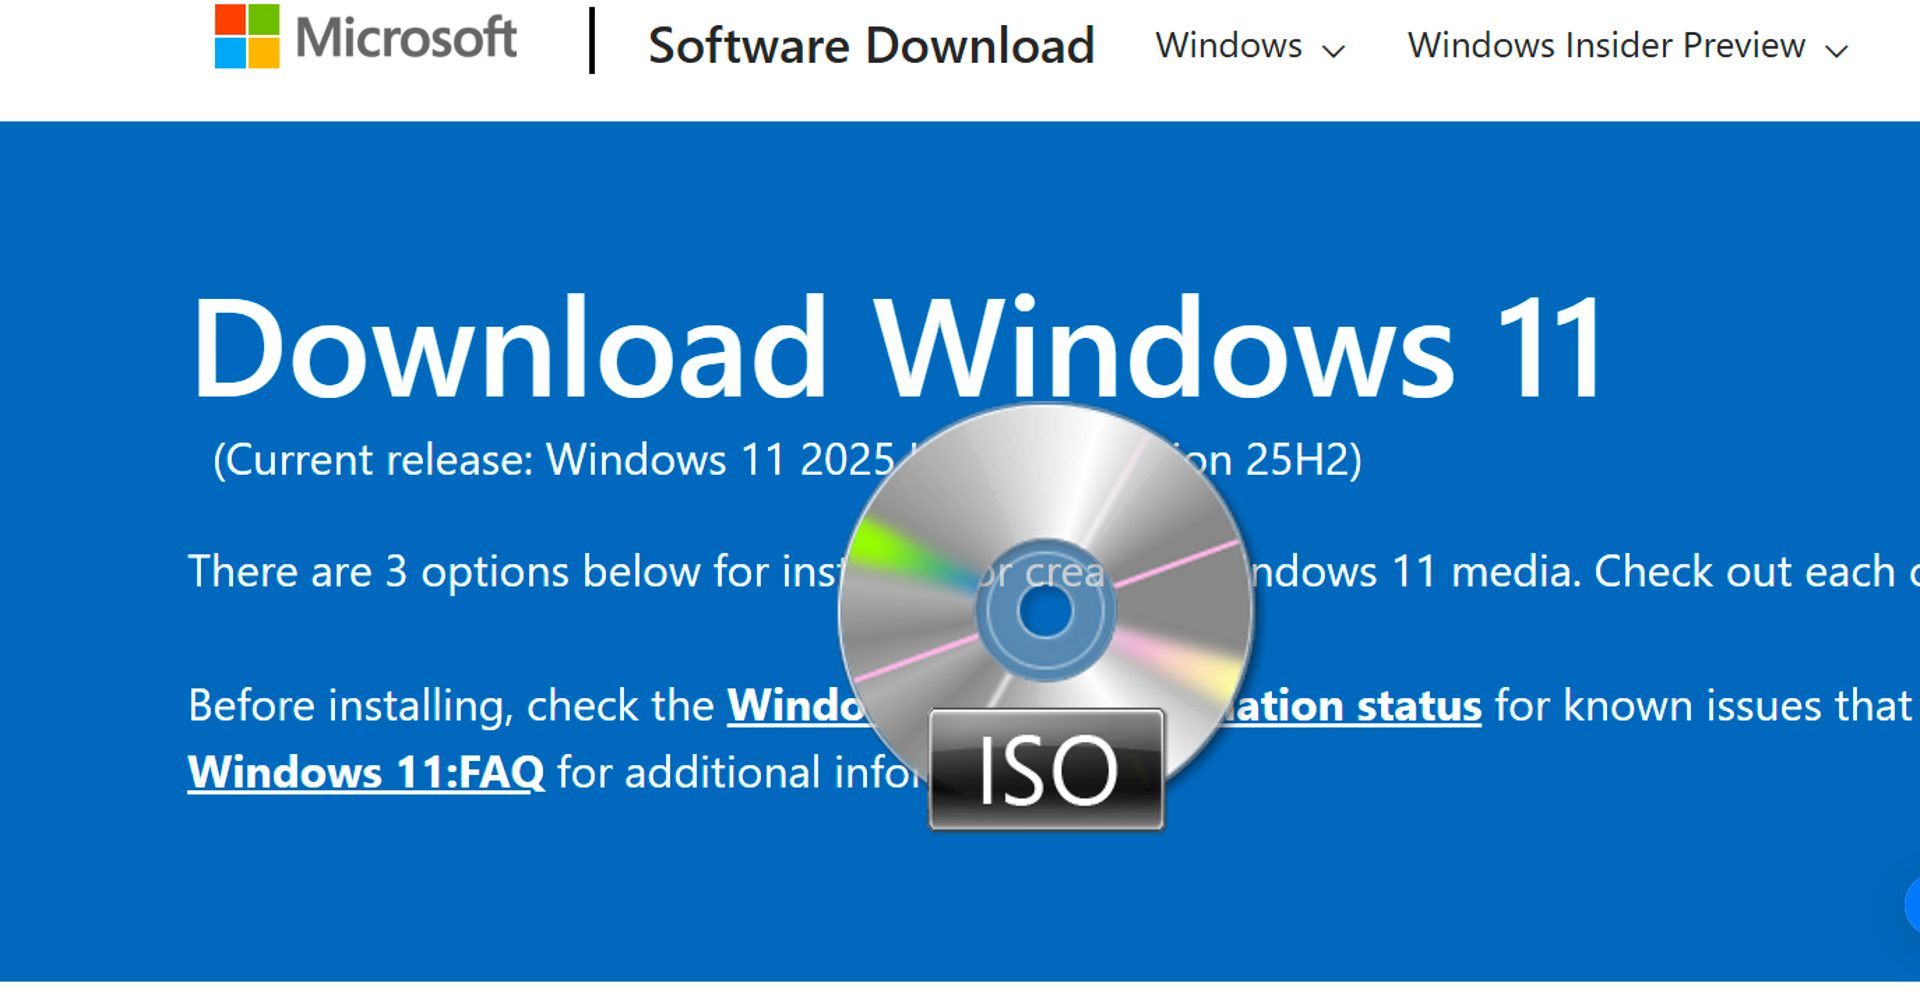Viewport: 1920px width, 1008px height.
Task: Click the center hole of the disc
Action: [1046, 612]
